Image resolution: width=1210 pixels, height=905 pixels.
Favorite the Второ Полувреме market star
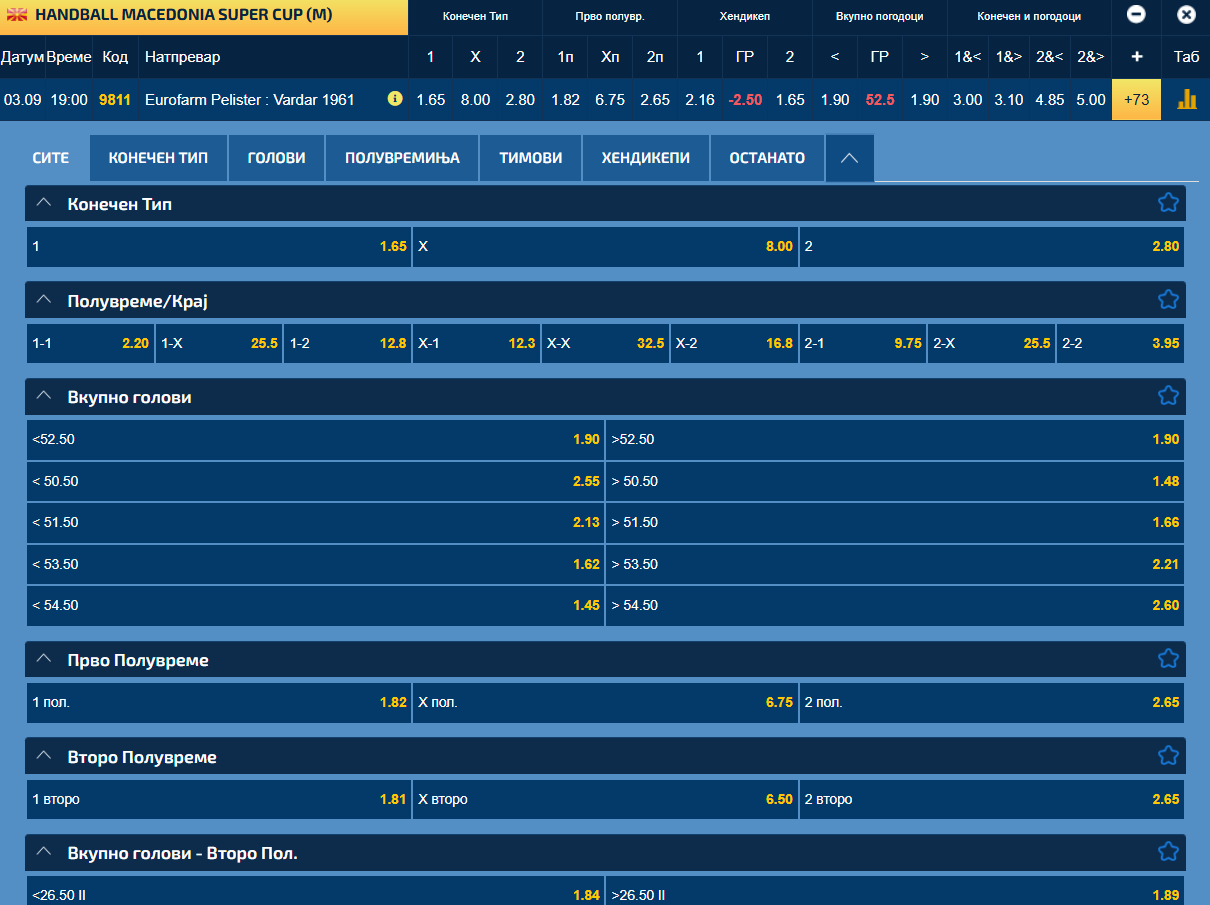(1168, 756)
